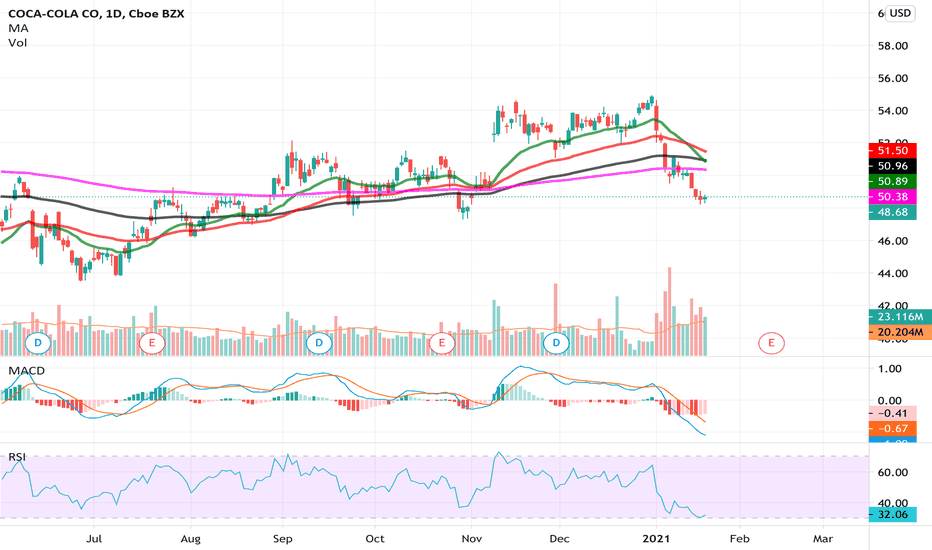Open the USD currency selector
932x550 pixels.
coord(900,13)
